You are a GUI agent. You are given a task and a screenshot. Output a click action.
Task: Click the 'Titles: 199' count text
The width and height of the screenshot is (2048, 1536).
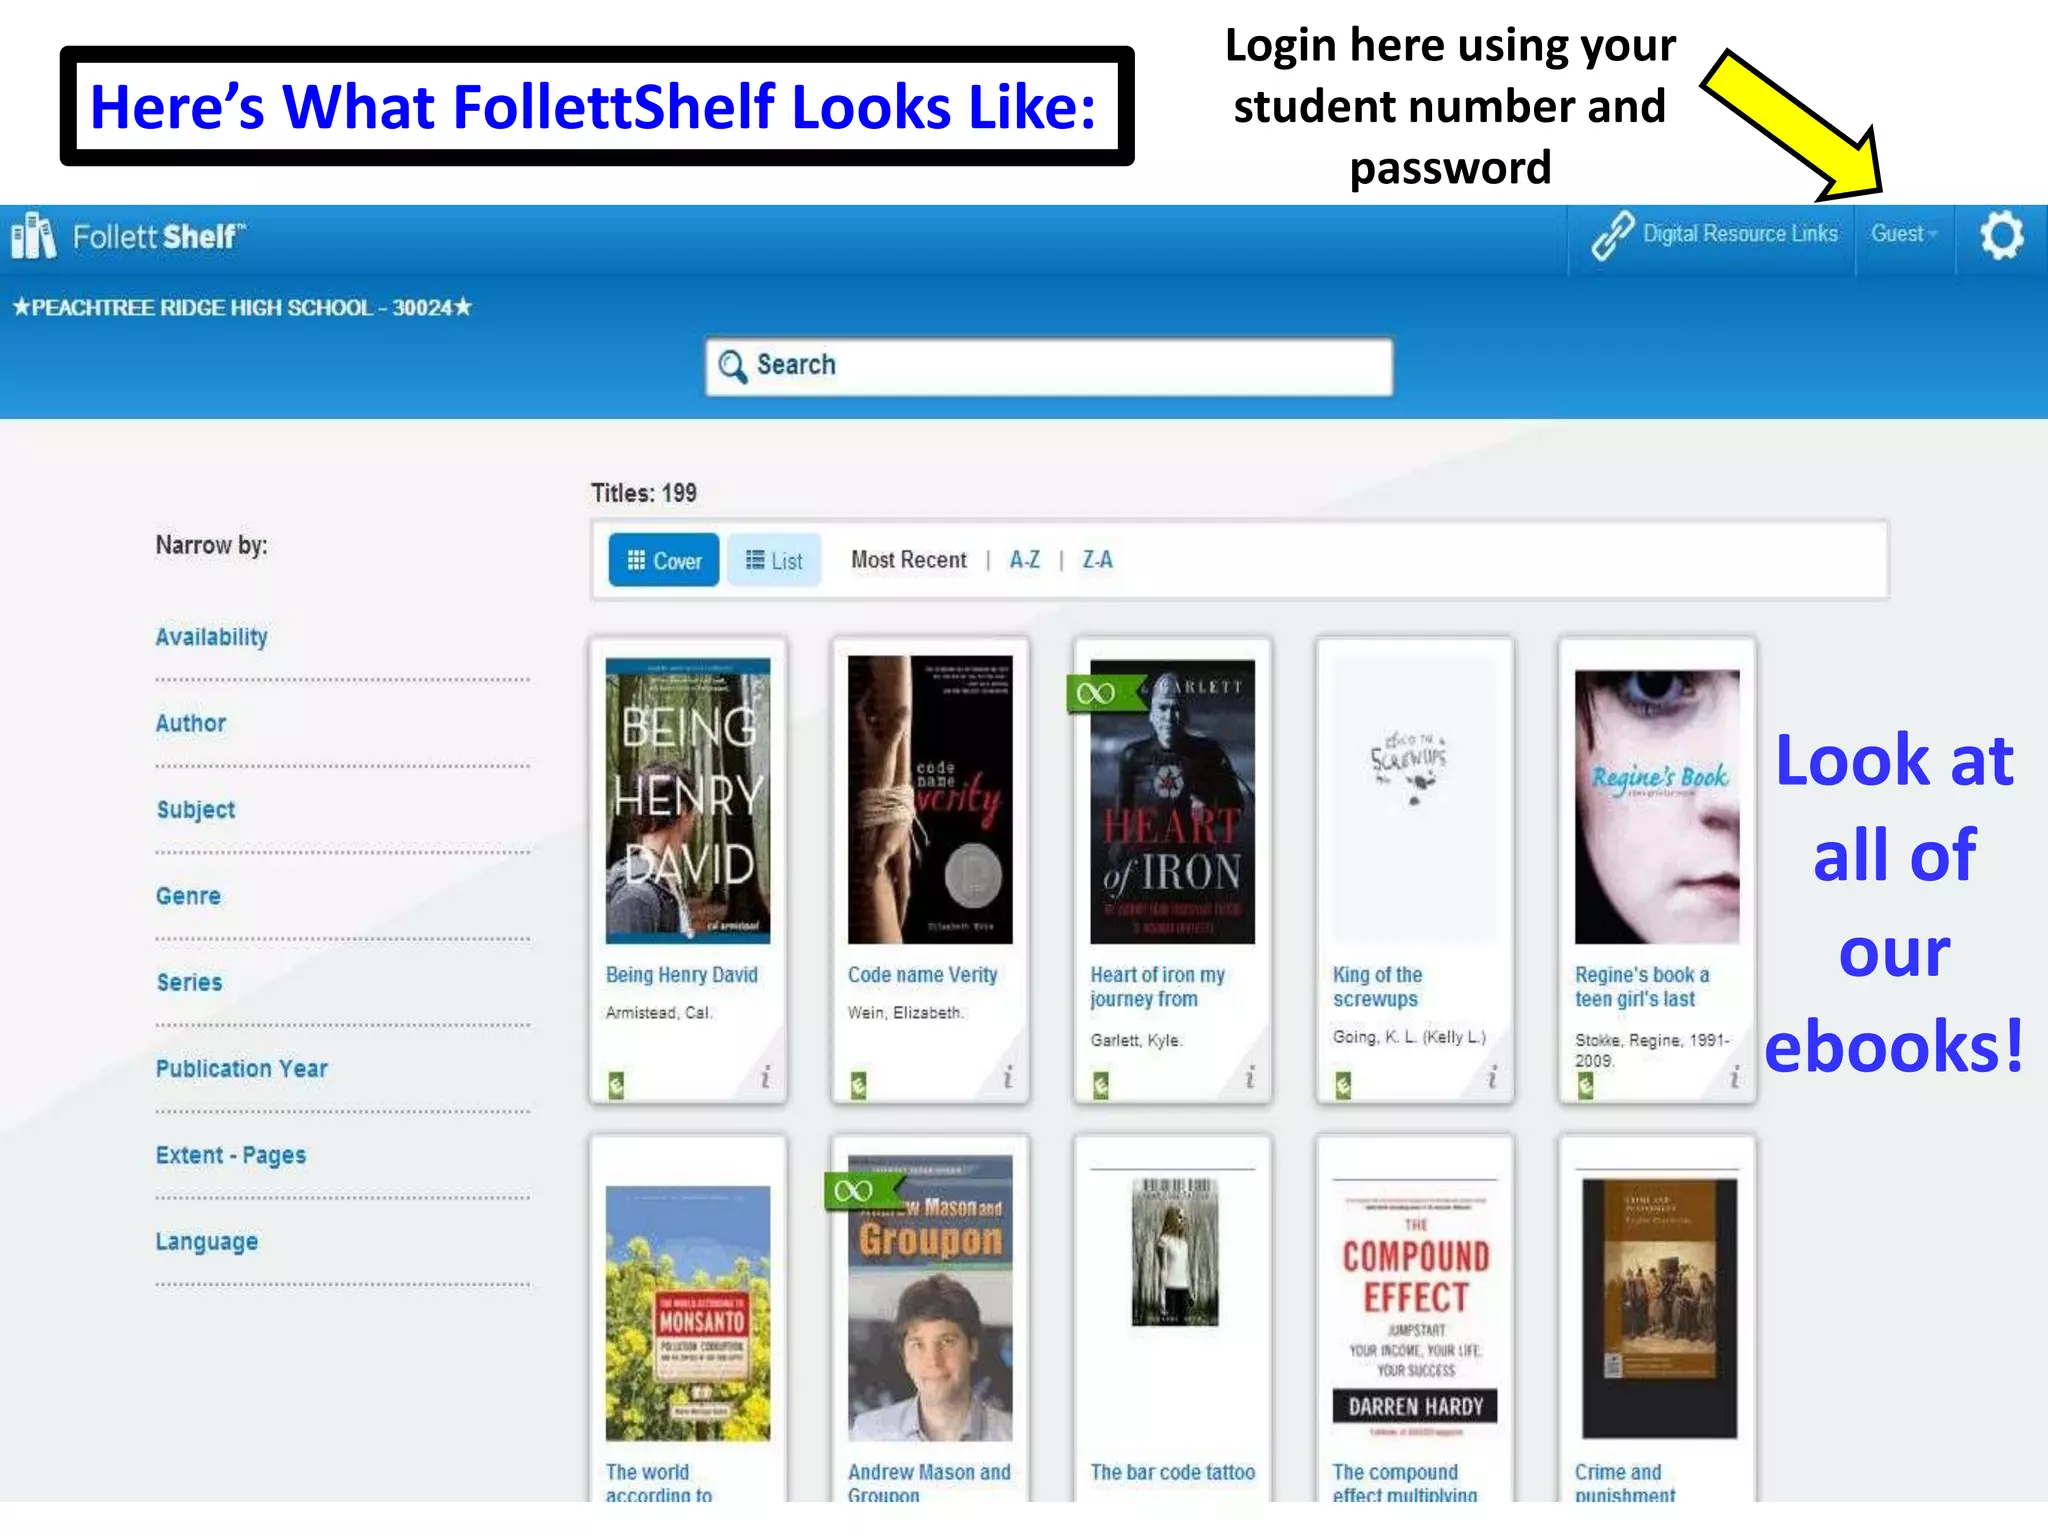(x=644, y=493)
